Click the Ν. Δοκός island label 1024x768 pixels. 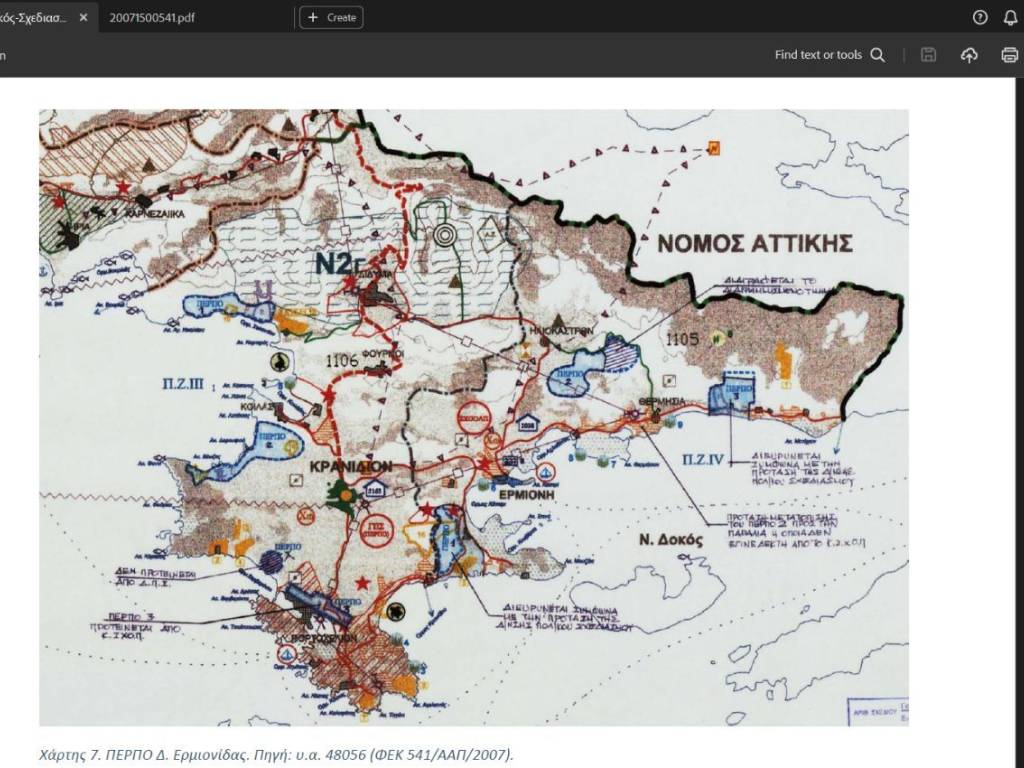(x=671, y=540)
